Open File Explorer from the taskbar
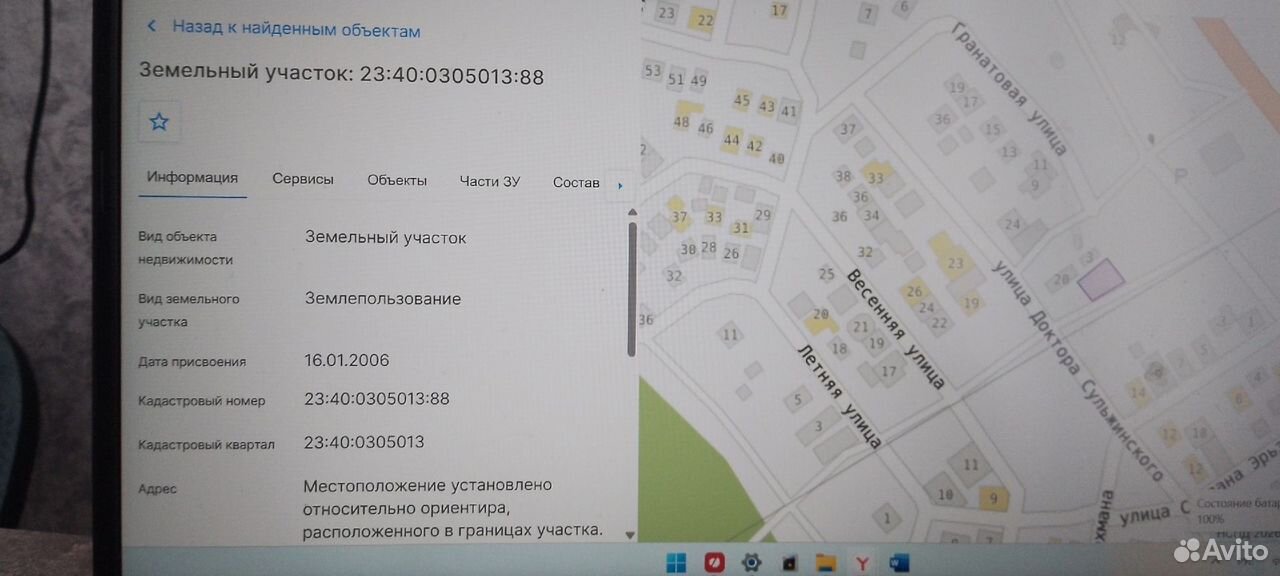The width and height of the screenshot is (1280, 576). pos(824,562)
